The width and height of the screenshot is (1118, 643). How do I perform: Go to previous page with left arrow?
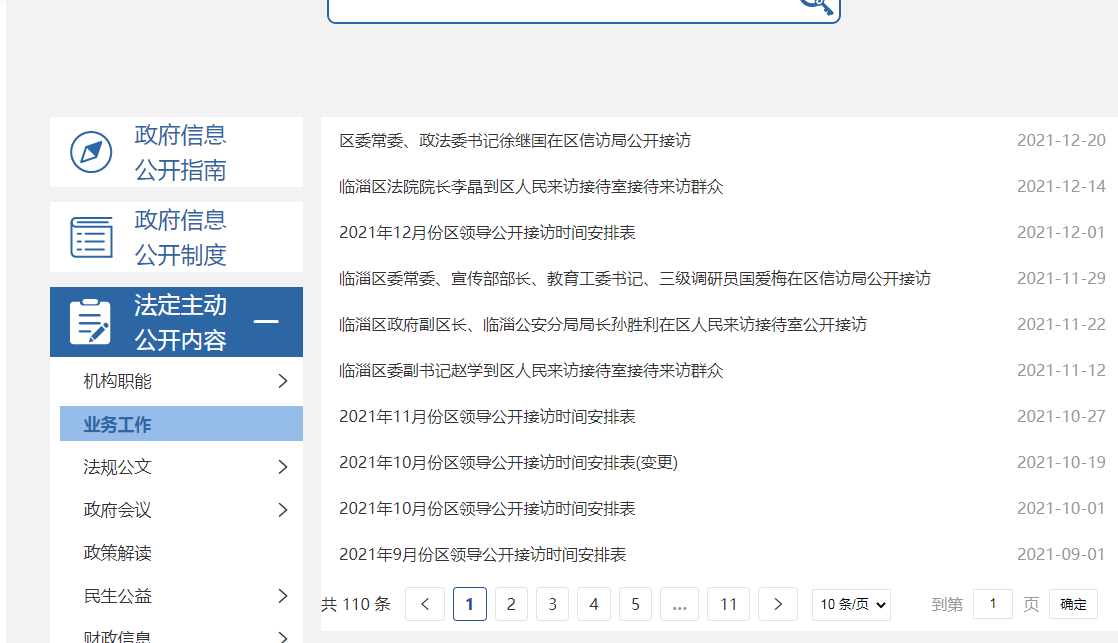coord(425,604)
